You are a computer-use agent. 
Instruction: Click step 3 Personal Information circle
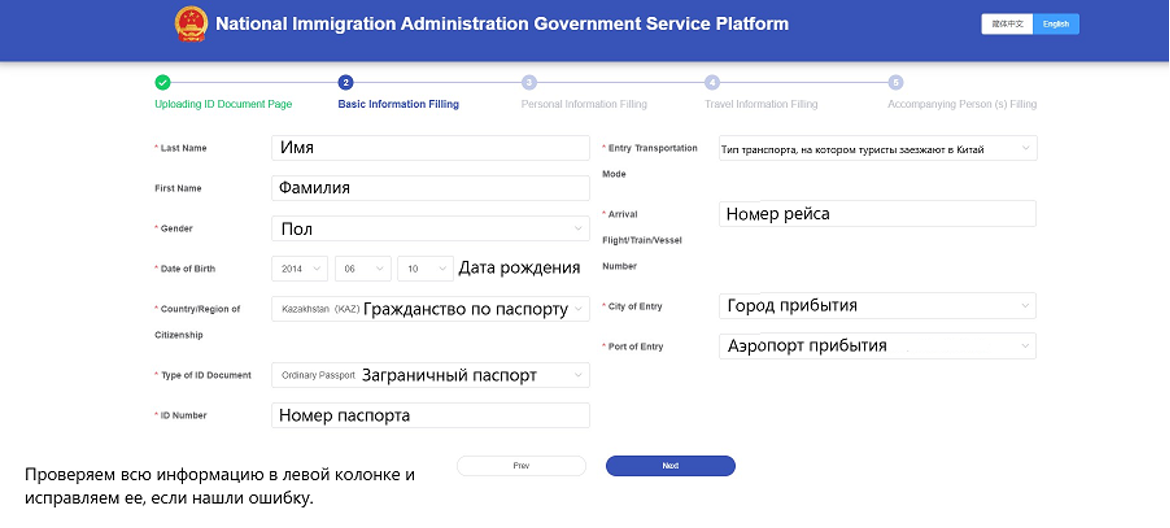(529, 82)
